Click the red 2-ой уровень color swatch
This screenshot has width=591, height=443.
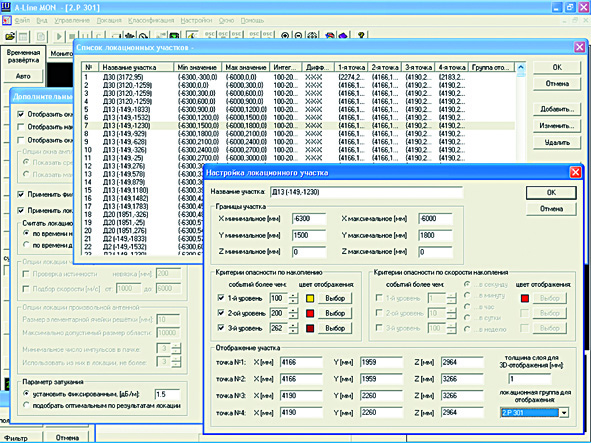click(x=310, y=313)
